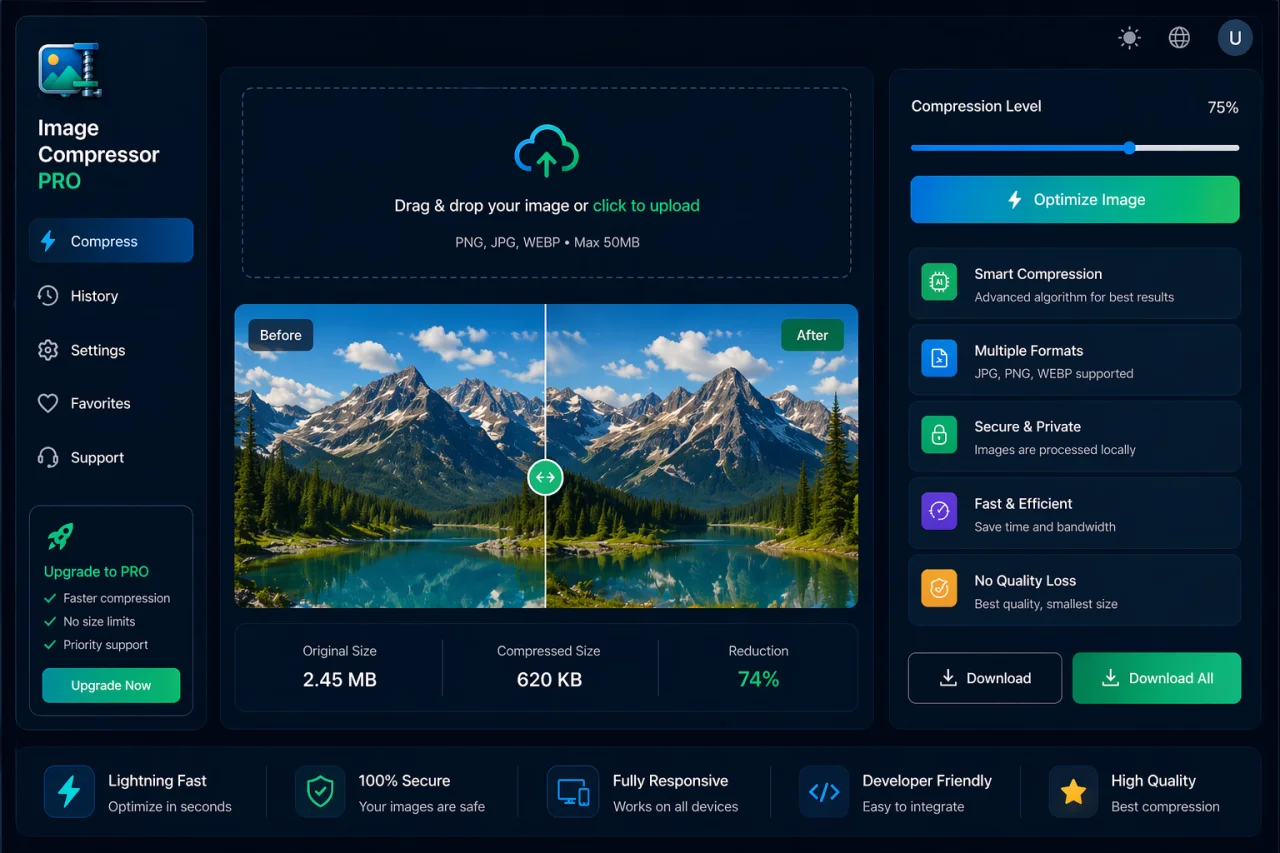The height and width of the screenshot is (853, 1280).
Task: Click 'Optimize in seconds' footer text
Action: (x=170, y=807)
